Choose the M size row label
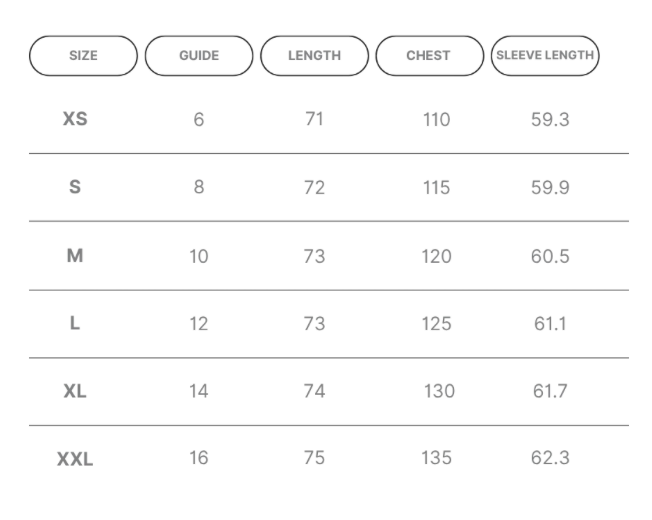This screenshot has width=652, height=520. tap(75, 256)
